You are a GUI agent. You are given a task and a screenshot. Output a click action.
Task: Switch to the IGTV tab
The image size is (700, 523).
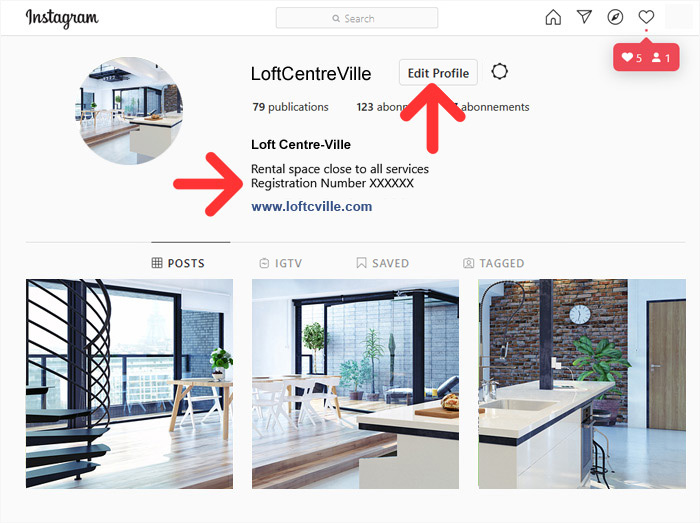[281, 263]
